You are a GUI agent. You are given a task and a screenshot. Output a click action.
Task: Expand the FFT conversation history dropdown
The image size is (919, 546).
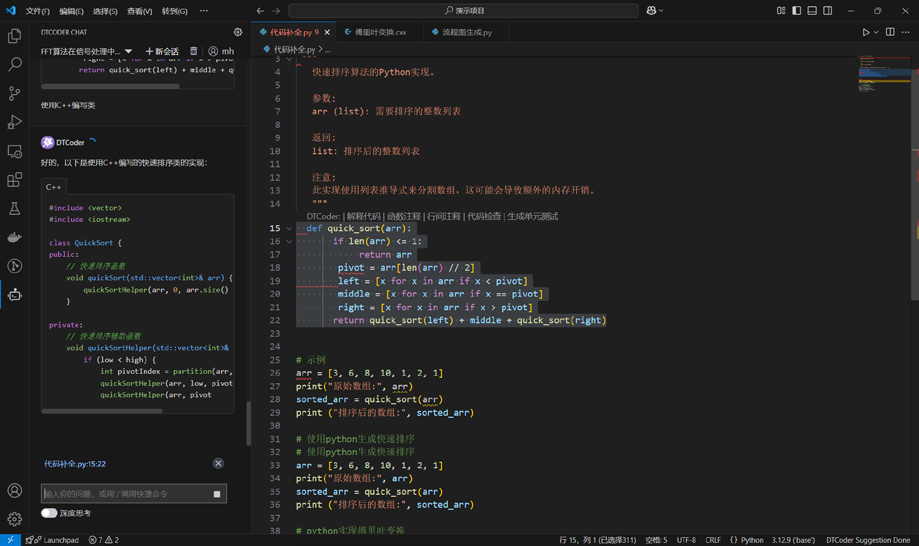[128, 51]
